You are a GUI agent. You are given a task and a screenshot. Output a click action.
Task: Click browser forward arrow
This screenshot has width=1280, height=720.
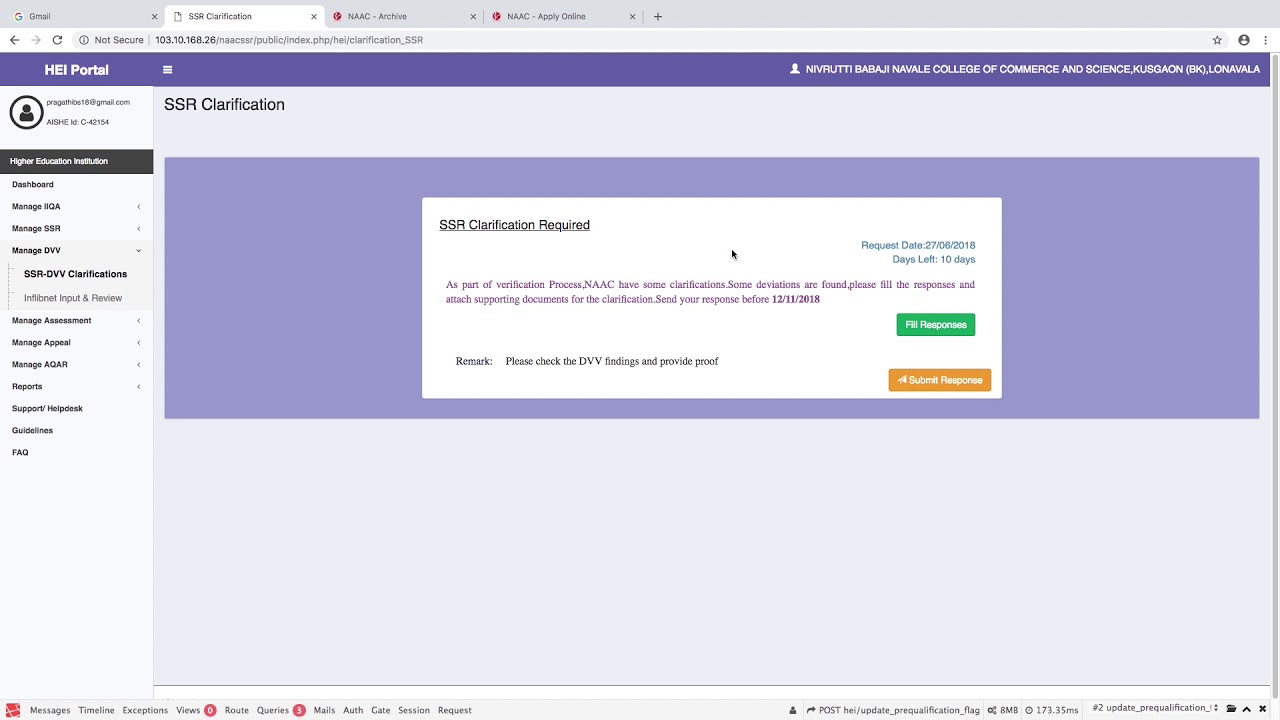36,40
